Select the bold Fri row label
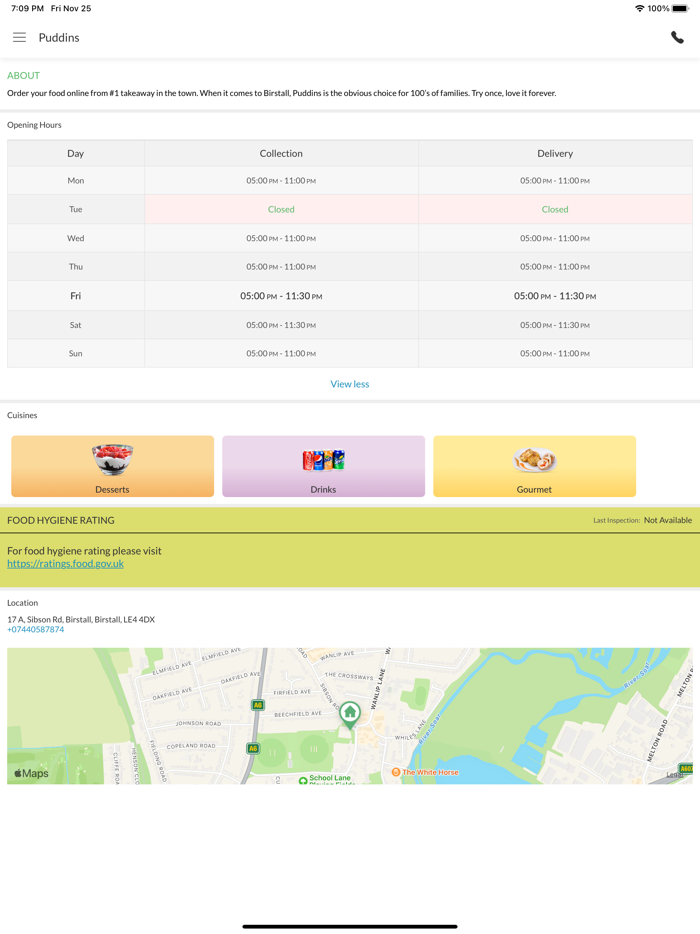The height and width of the screenshot is (934, 700). pyautogui.click(x=76, y=296)
